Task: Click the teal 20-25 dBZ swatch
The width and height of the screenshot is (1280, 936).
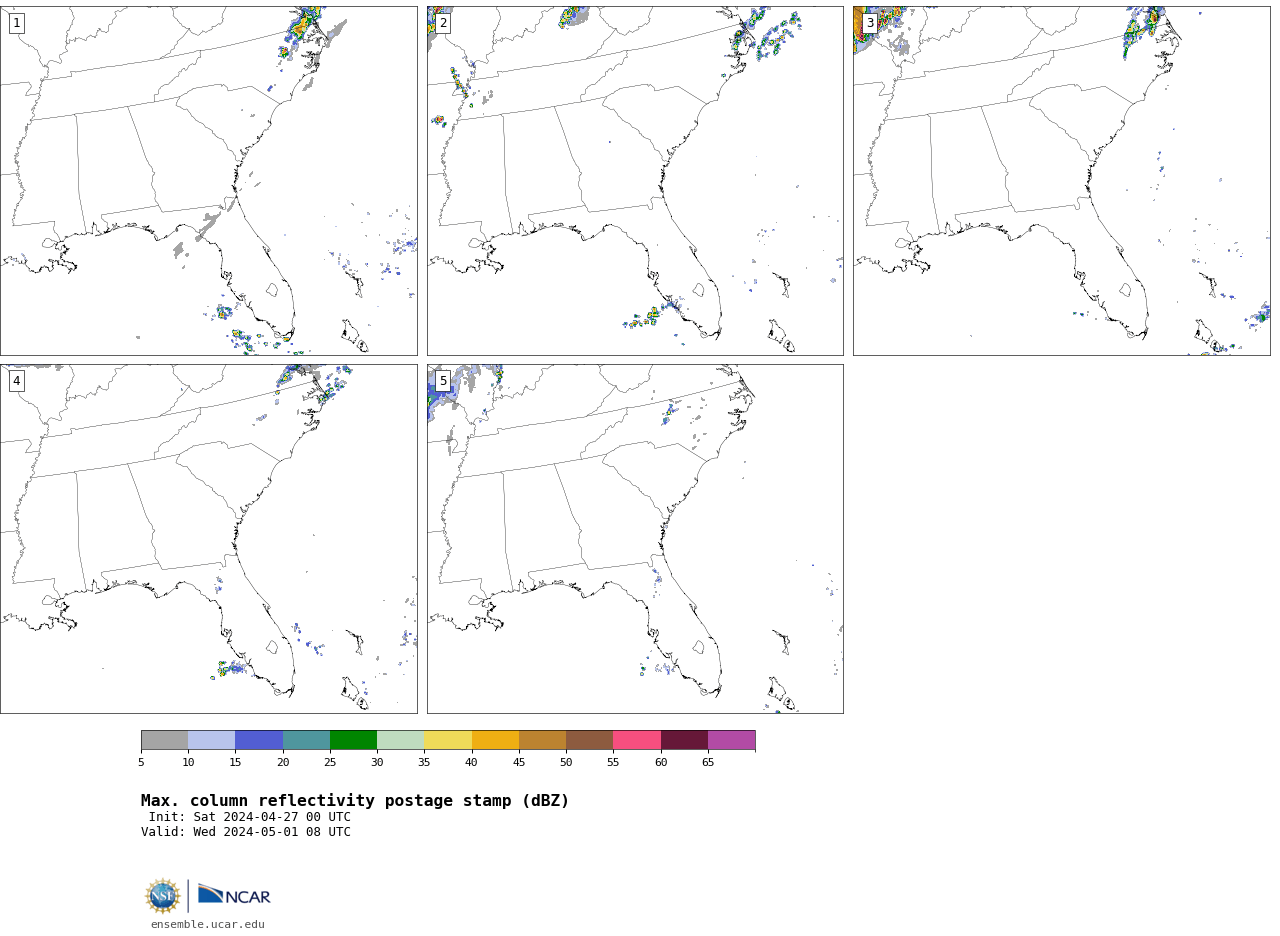Action: (x=306, y=740)
